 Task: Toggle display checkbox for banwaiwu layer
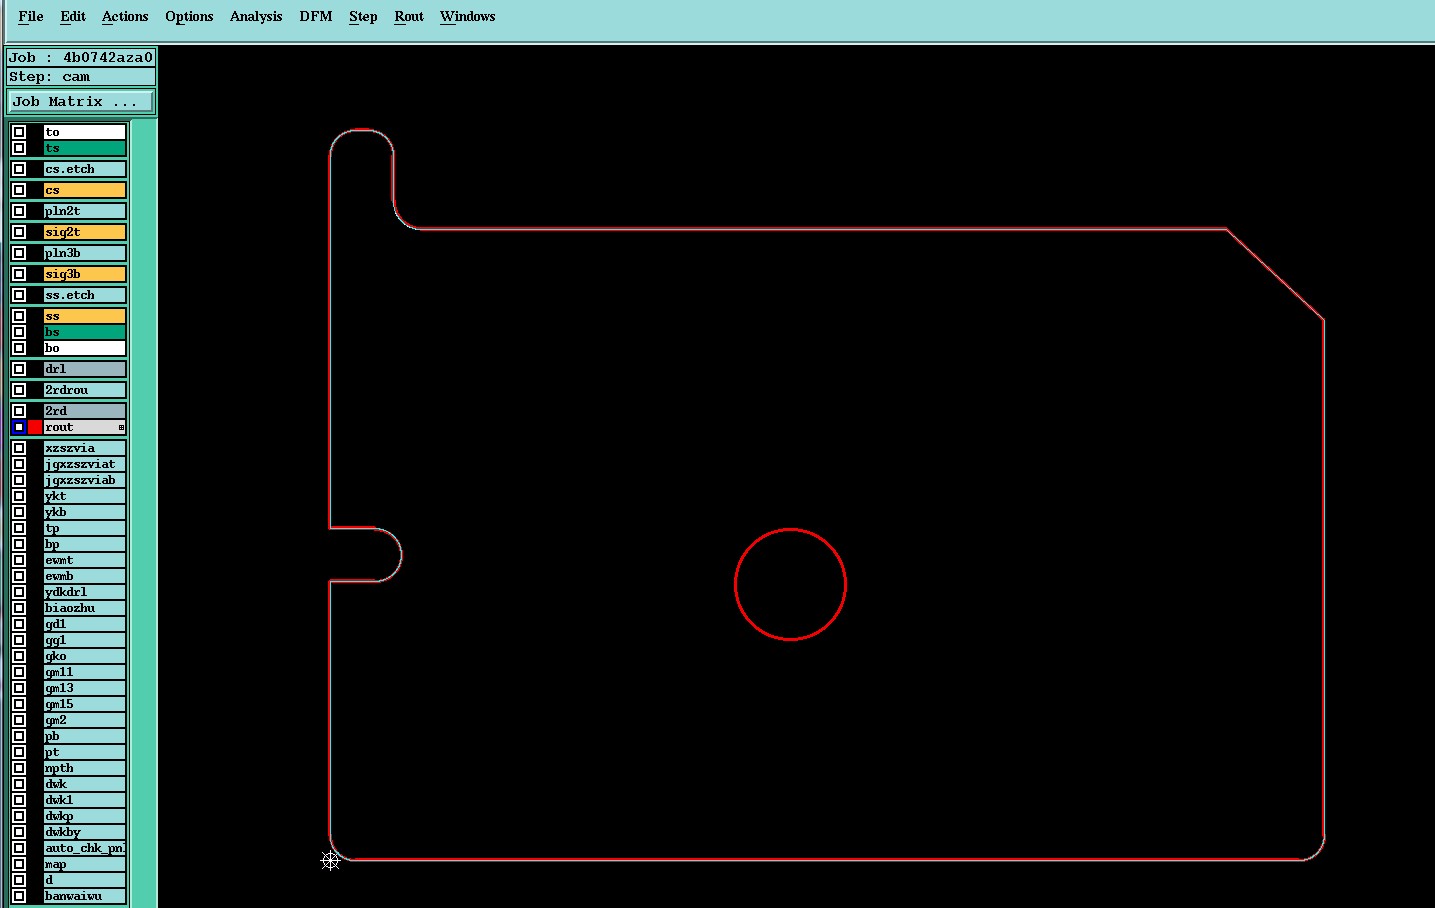pyautogui.click(x=19, y=896)
